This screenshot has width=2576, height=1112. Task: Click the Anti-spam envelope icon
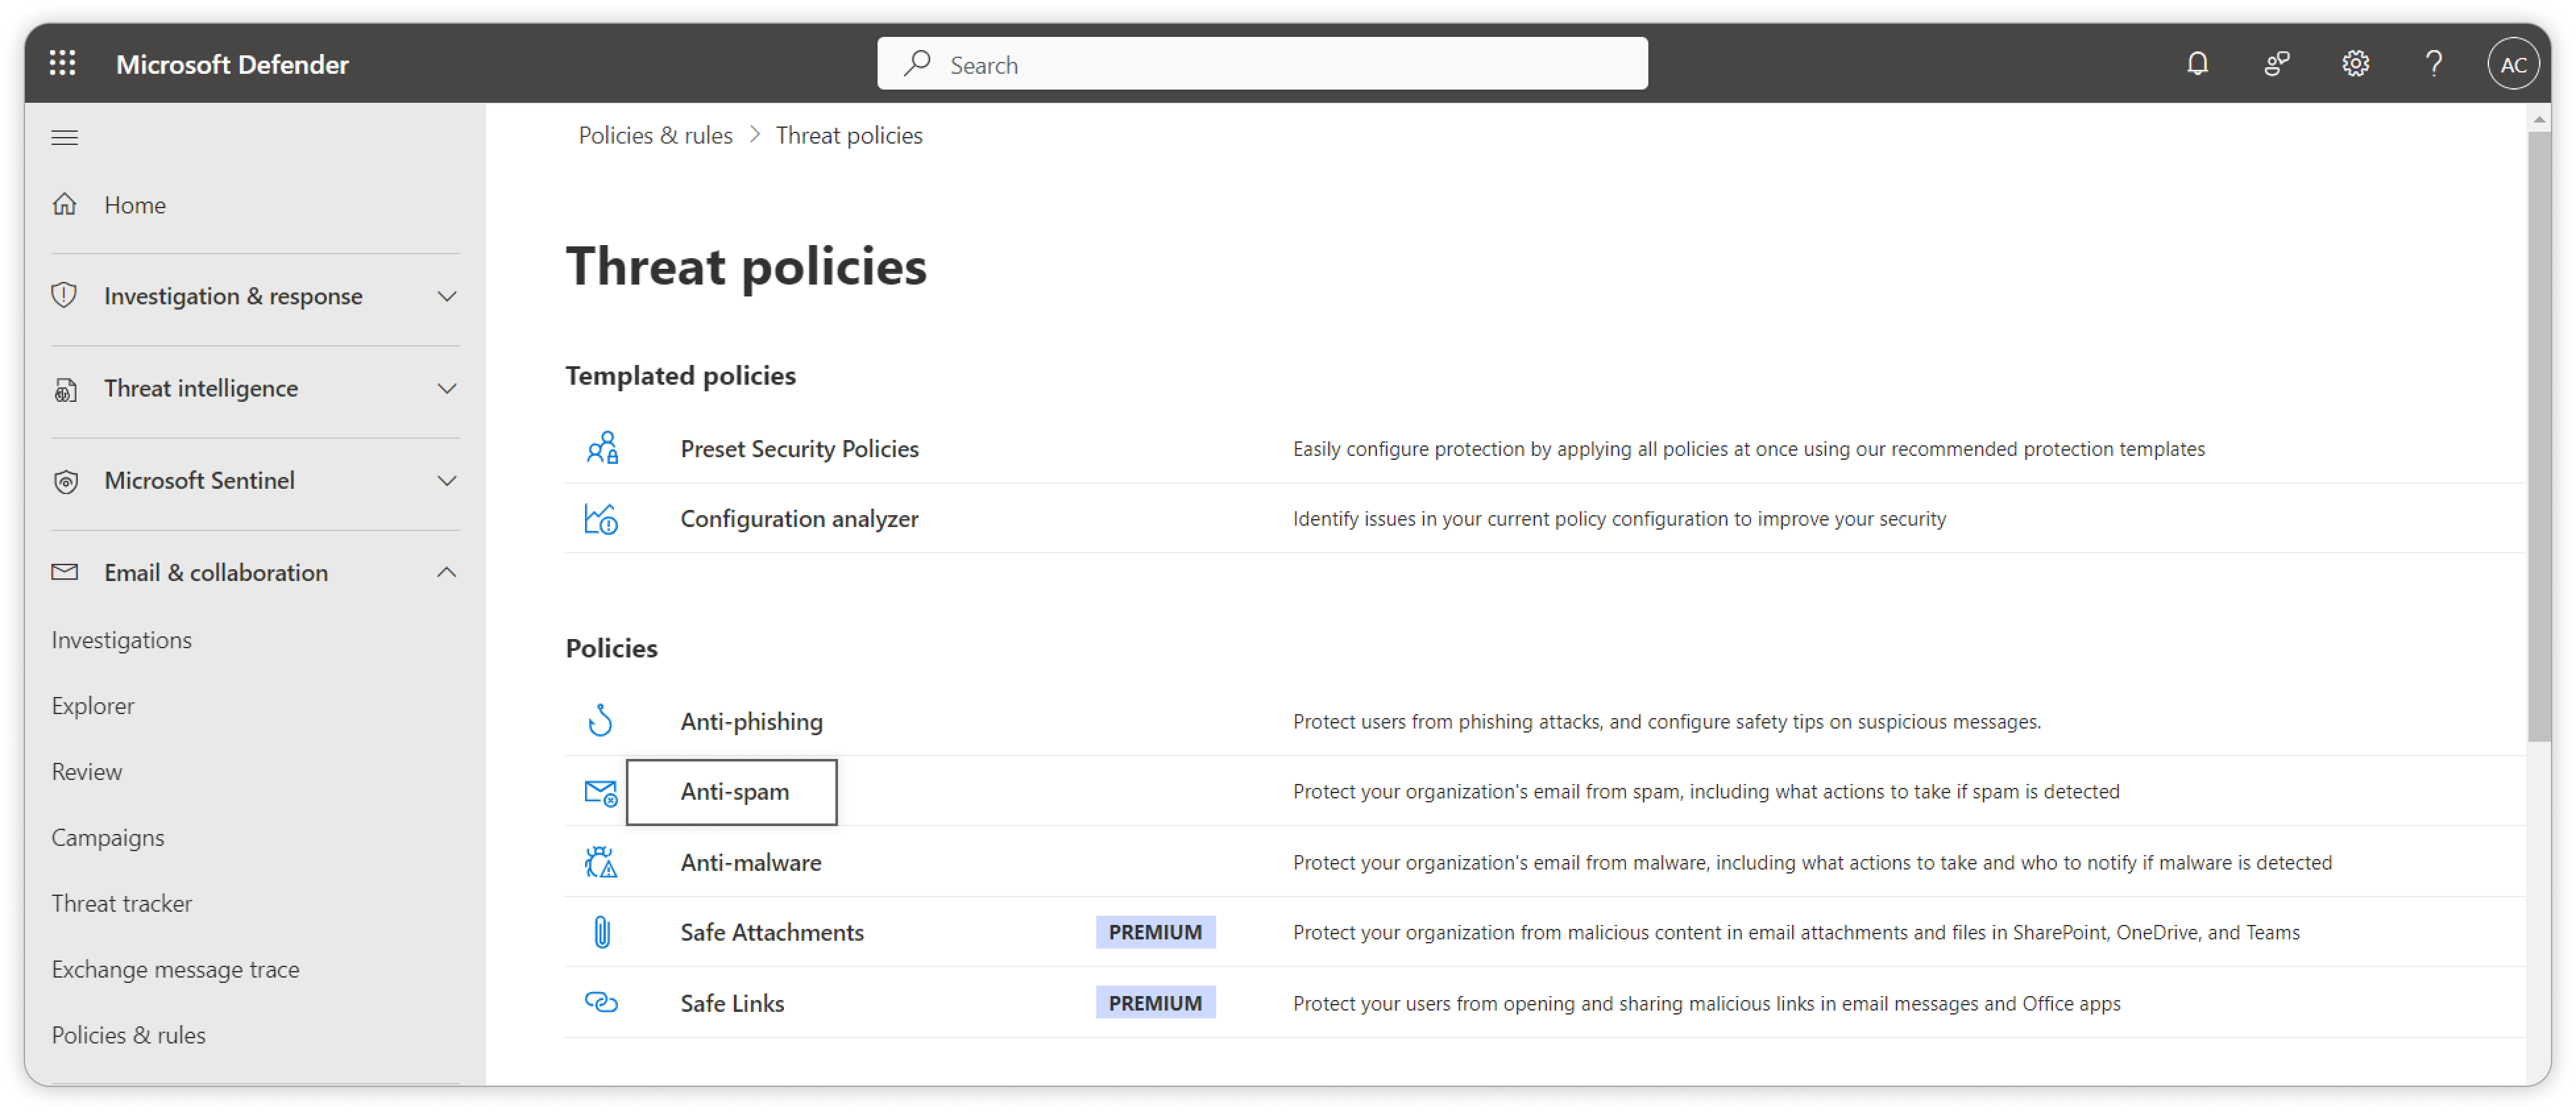tap(601, 792)
